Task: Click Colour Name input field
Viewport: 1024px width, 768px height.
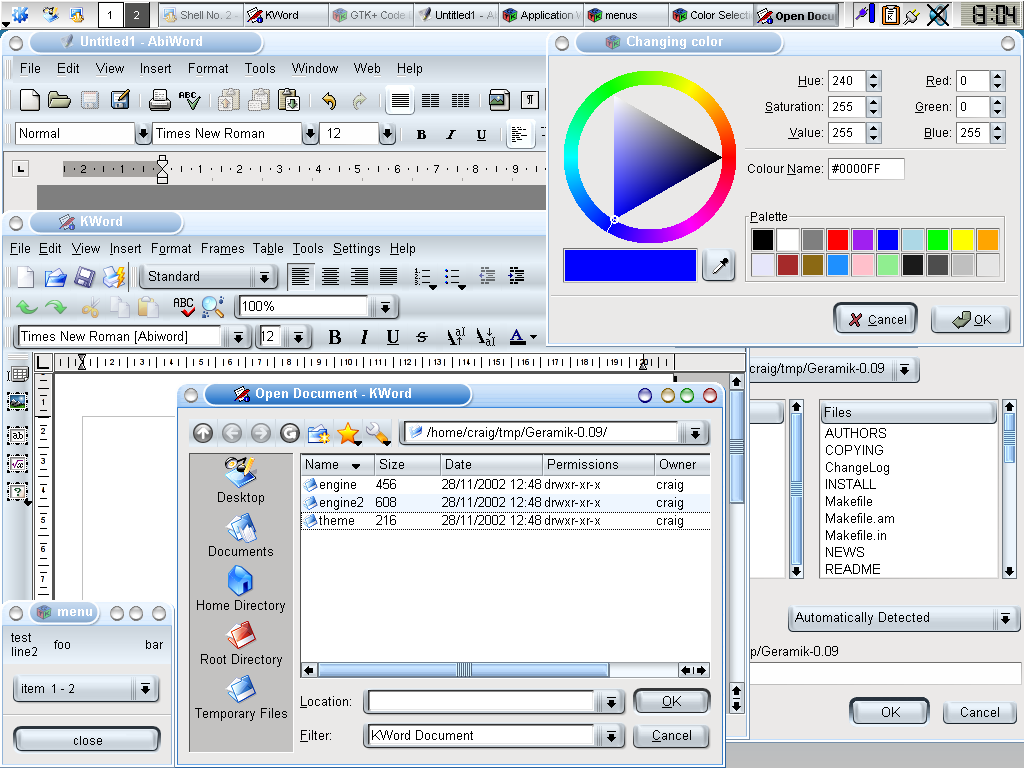Action: [866, 168]
